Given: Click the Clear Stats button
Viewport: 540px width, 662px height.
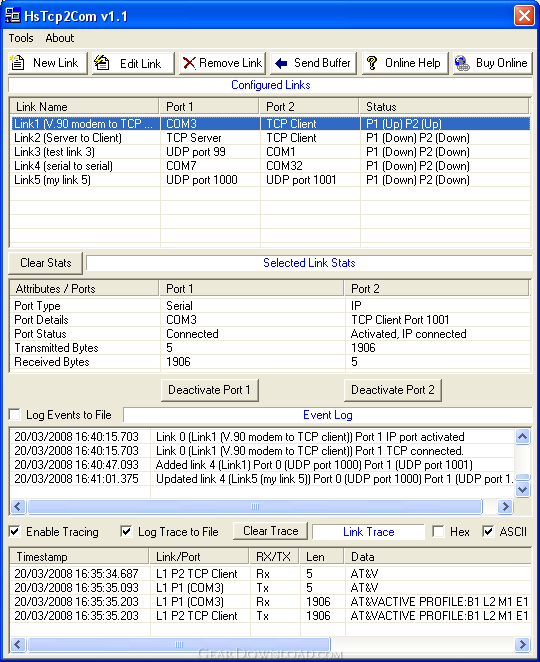Looking at the screenshot, I should (x=46, y=263).
